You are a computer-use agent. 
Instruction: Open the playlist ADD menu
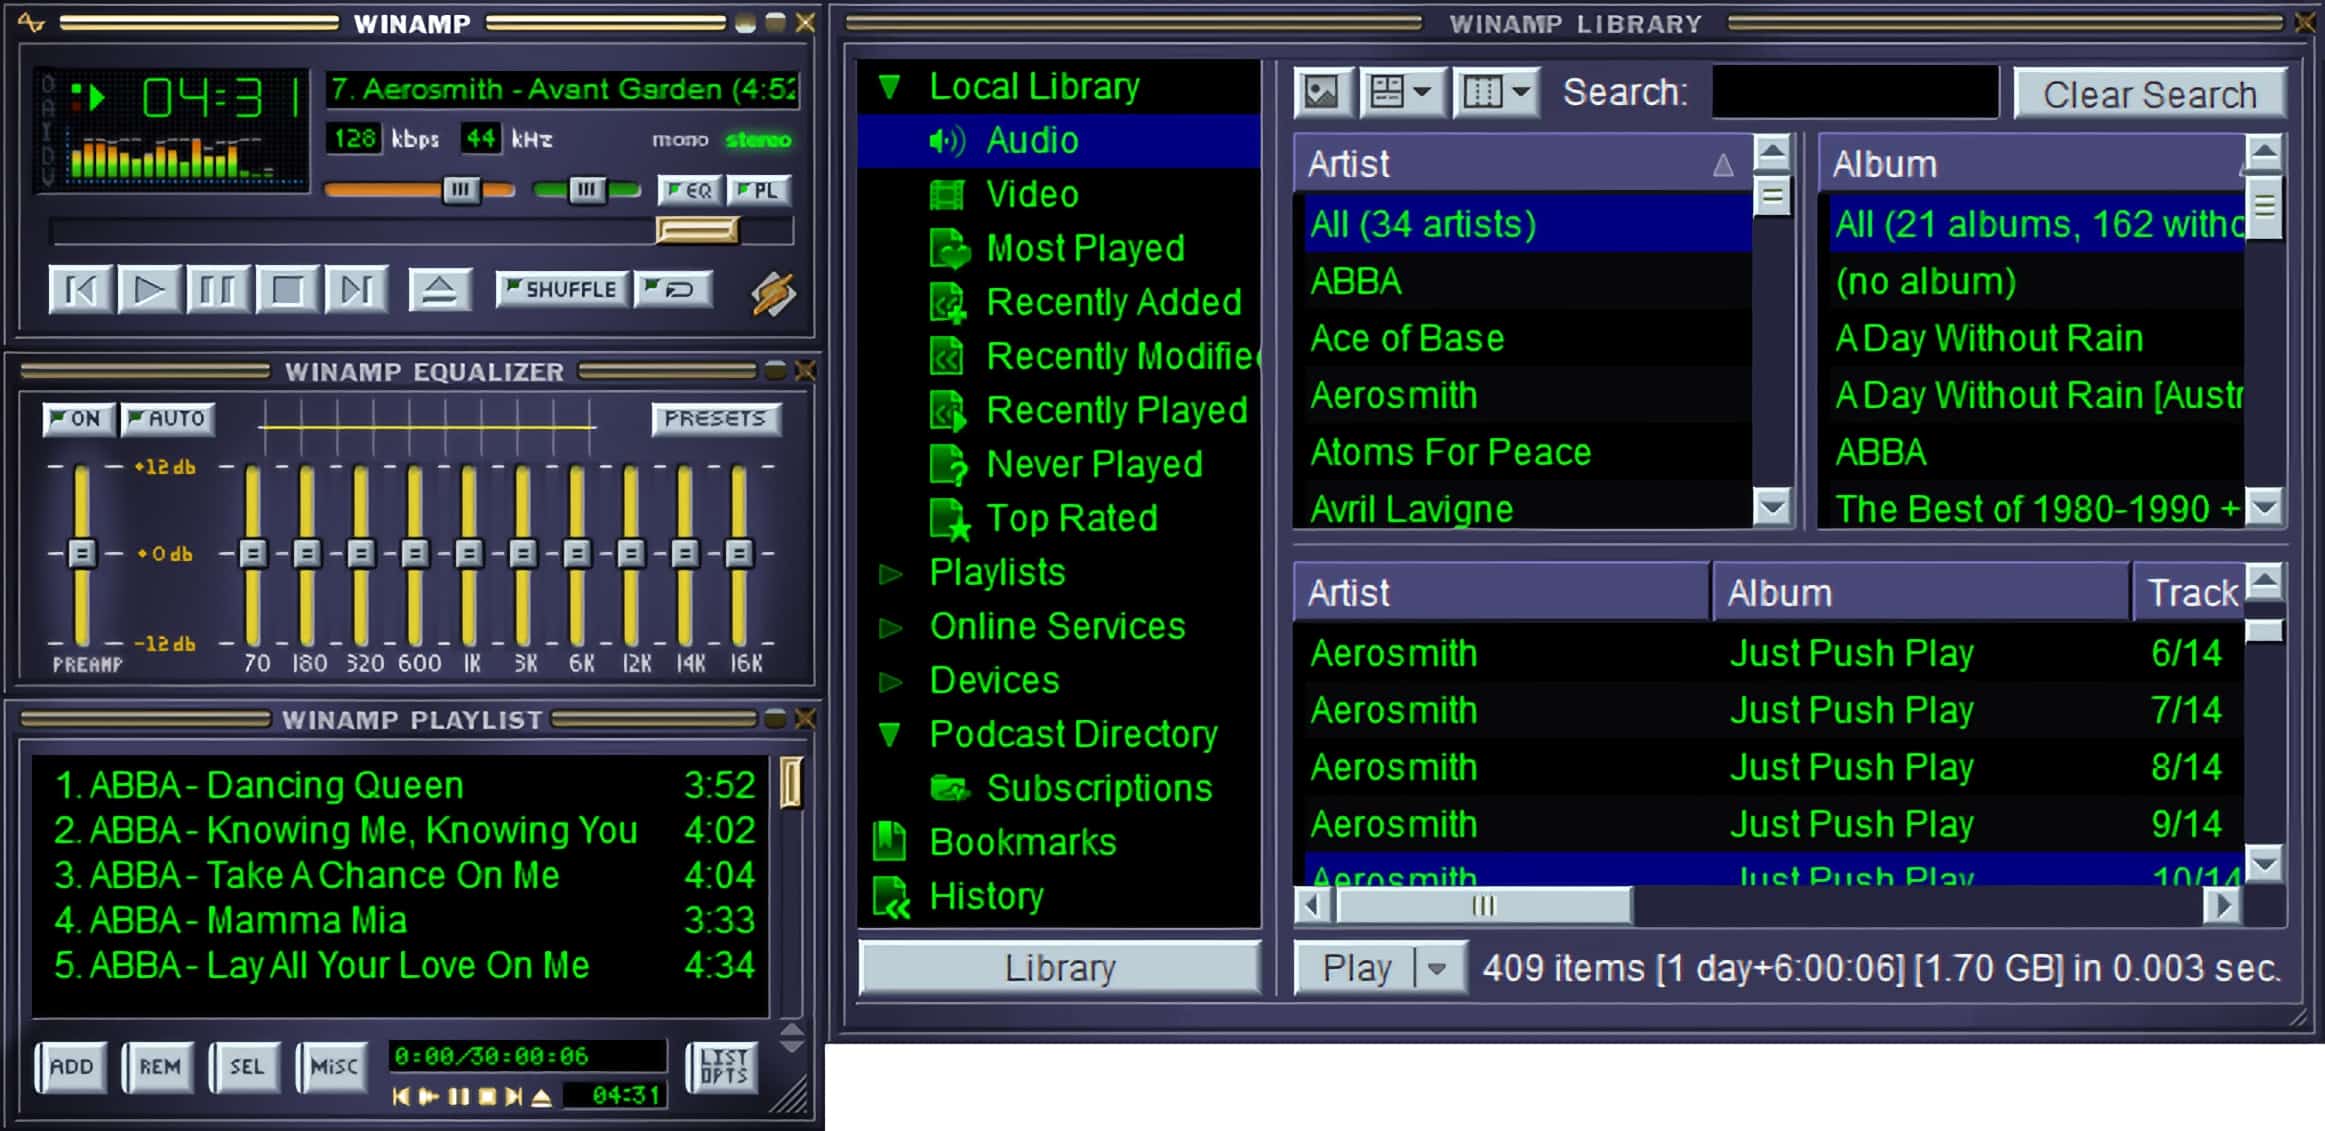[x=71, y=1066]
